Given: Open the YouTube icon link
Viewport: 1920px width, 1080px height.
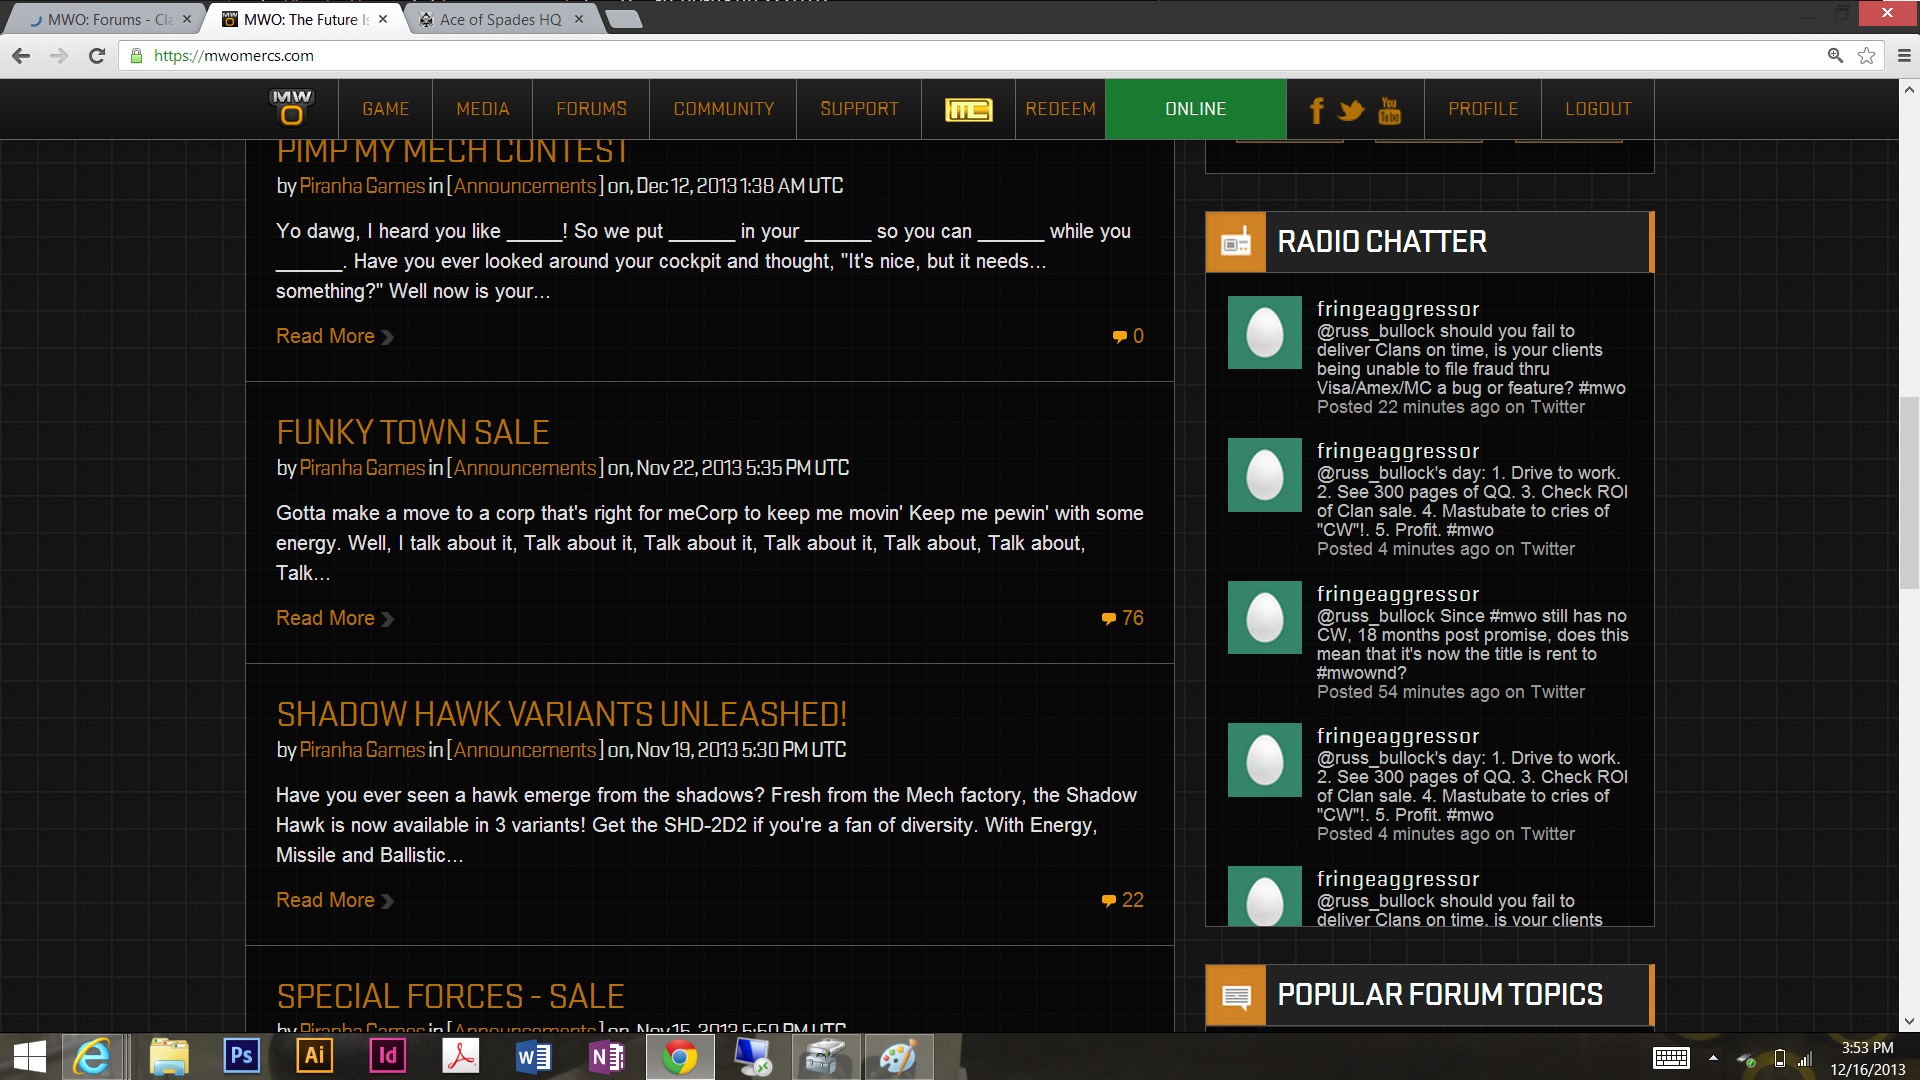Looking at the screenshot, I should point(1389,110).
